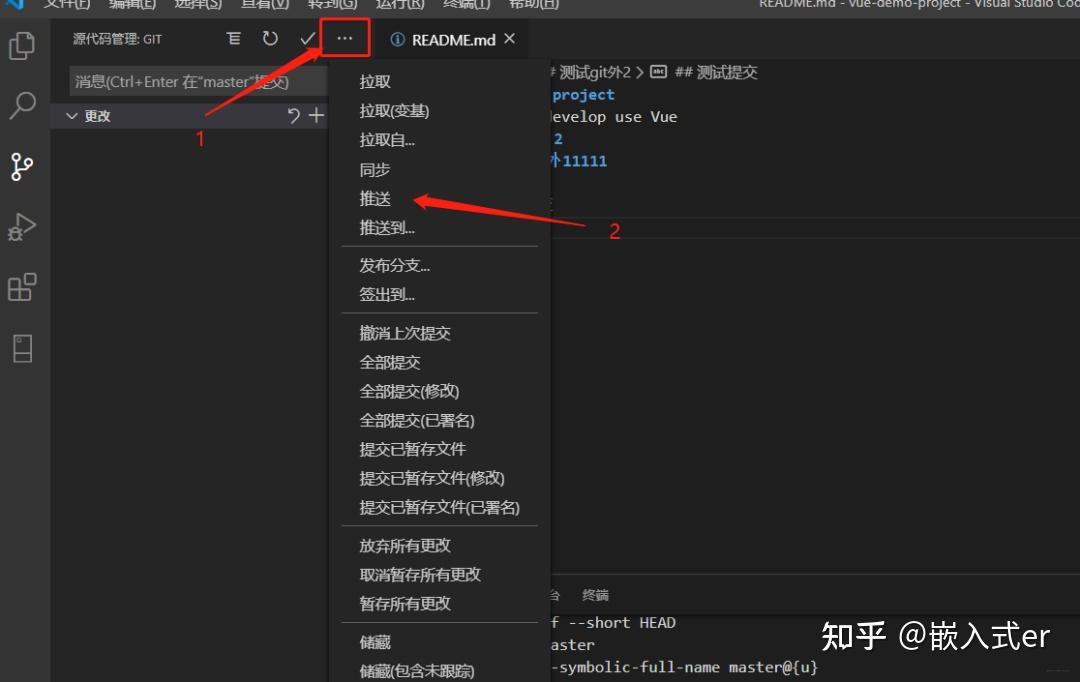Open the Search view icon
Viewport: 1080px width, 682px height.
coord(22,106)
